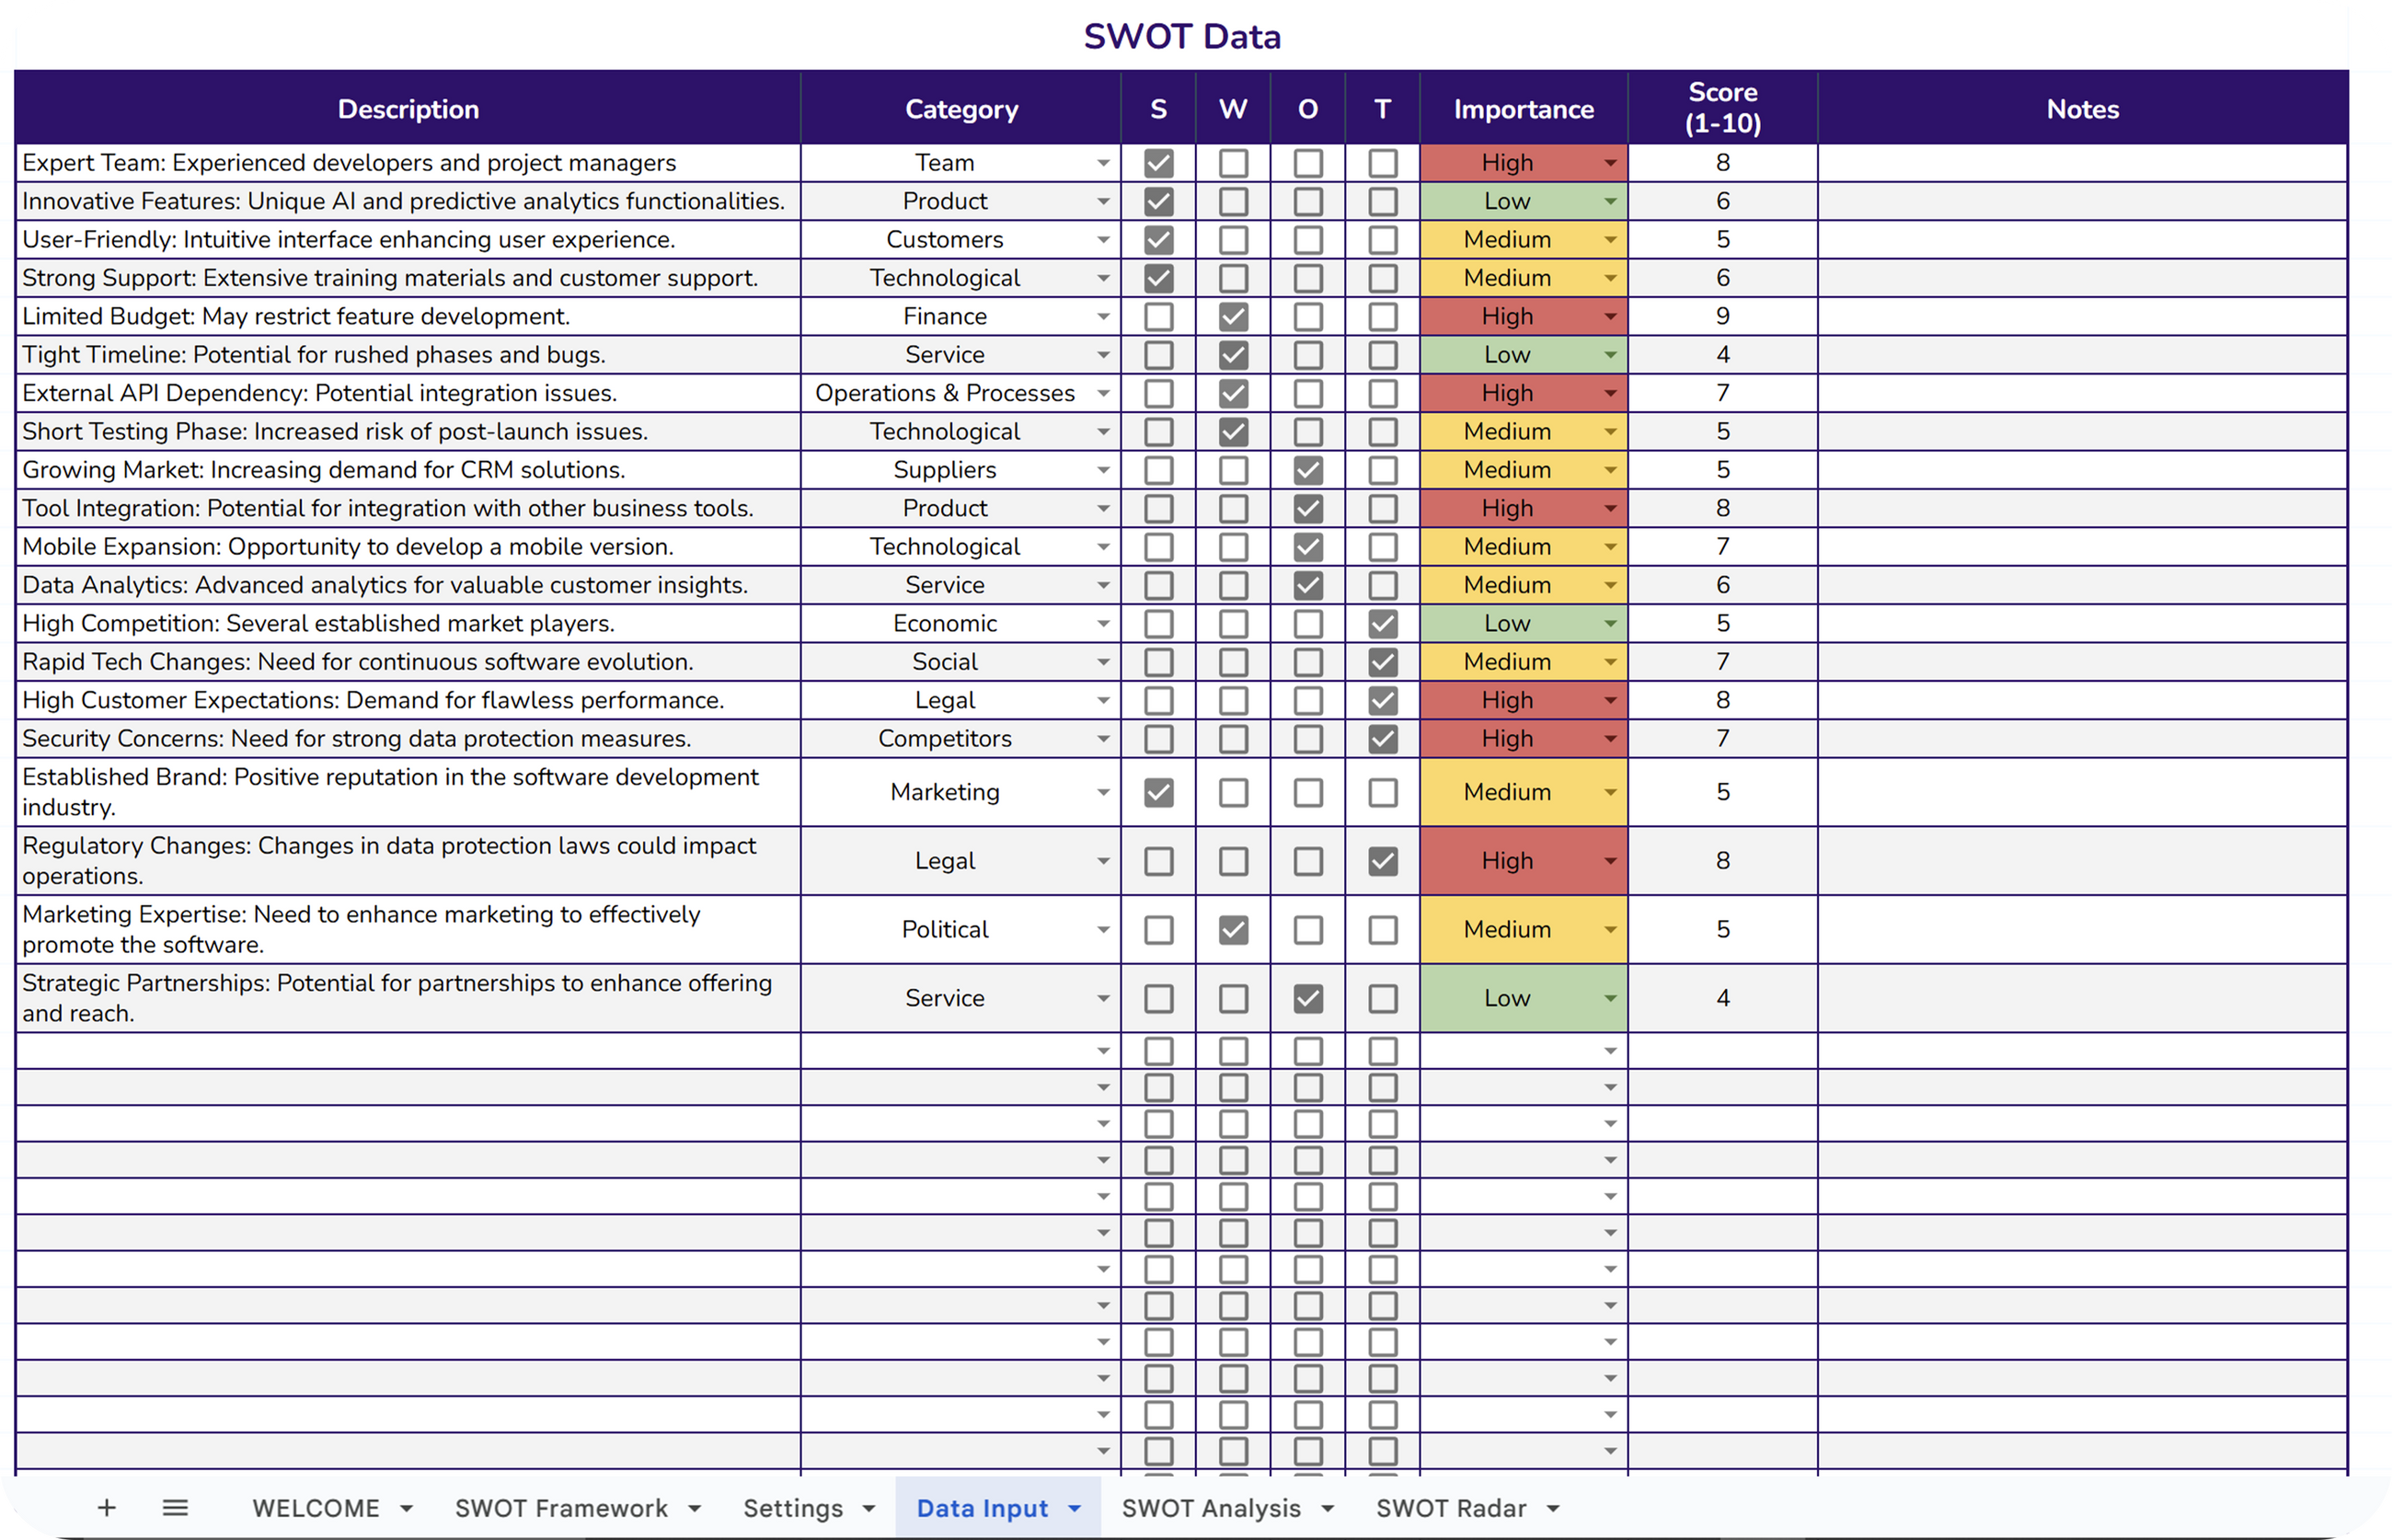Screen dimensions: 2392x1540
Task: Expand Category dropdown showing Operations & Processes
Action: 1102,394
